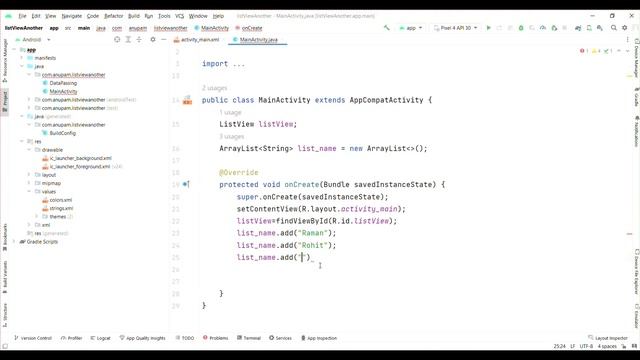The image size is (640, 360).
Task: Click Select Opened File target icon
Action: [x=117, y=40]
